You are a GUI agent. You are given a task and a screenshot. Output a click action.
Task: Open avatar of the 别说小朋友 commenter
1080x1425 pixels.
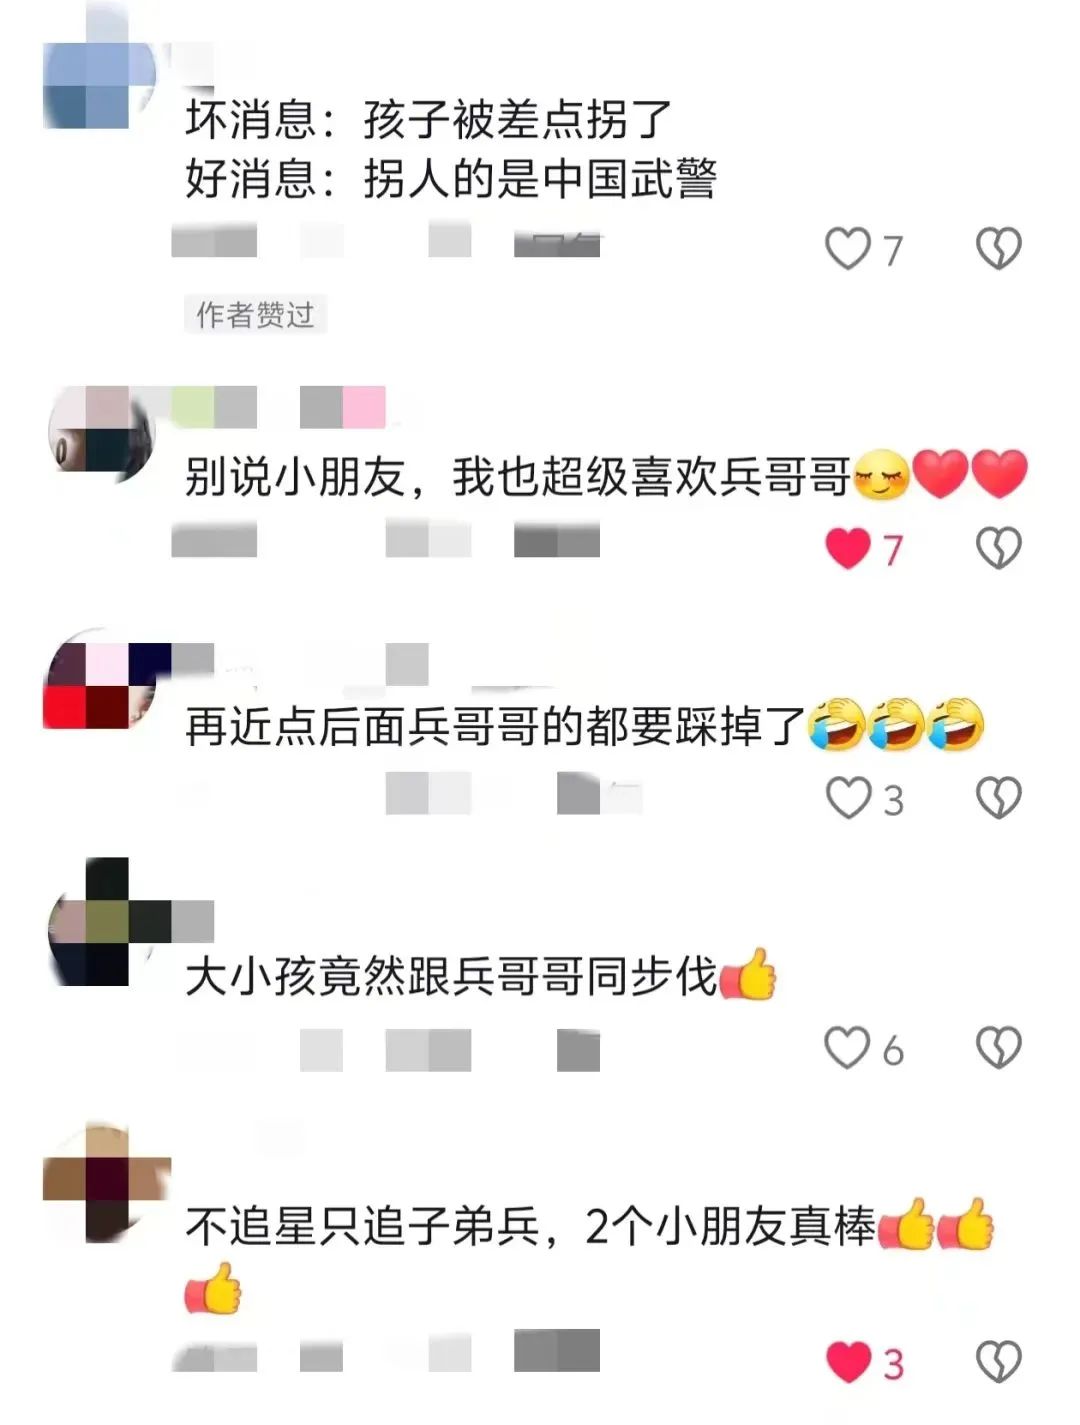click(100, 435)
